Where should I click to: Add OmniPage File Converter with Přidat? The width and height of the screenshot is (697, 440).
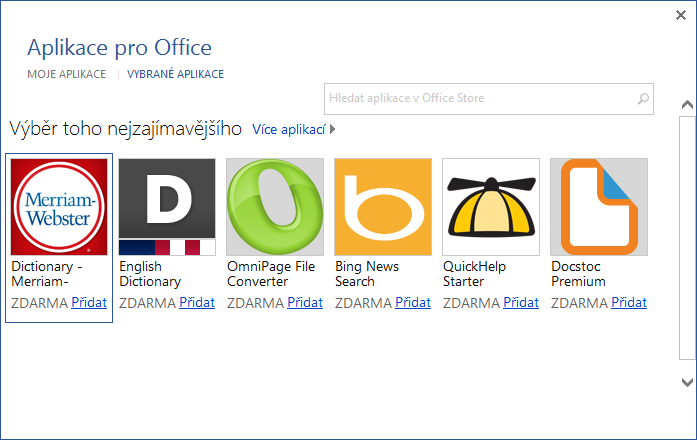(305, 303)
